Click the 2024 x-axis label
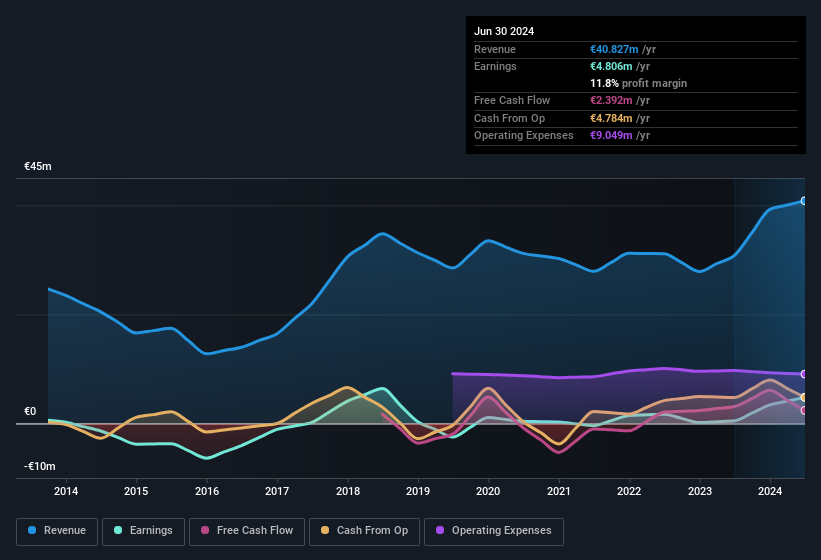This screenshot has width=821, height=560. coord(770,491)
